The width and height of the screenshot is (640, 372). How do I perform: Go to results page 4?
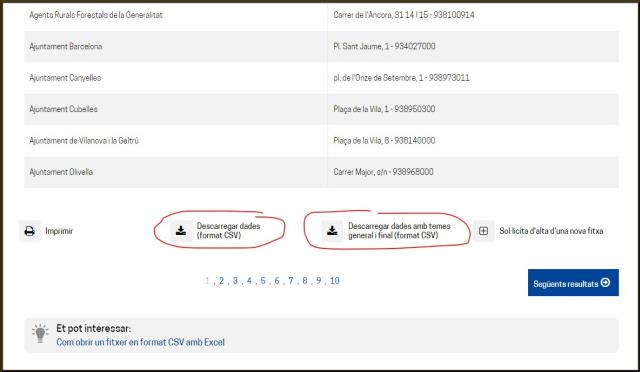[249, 281]
